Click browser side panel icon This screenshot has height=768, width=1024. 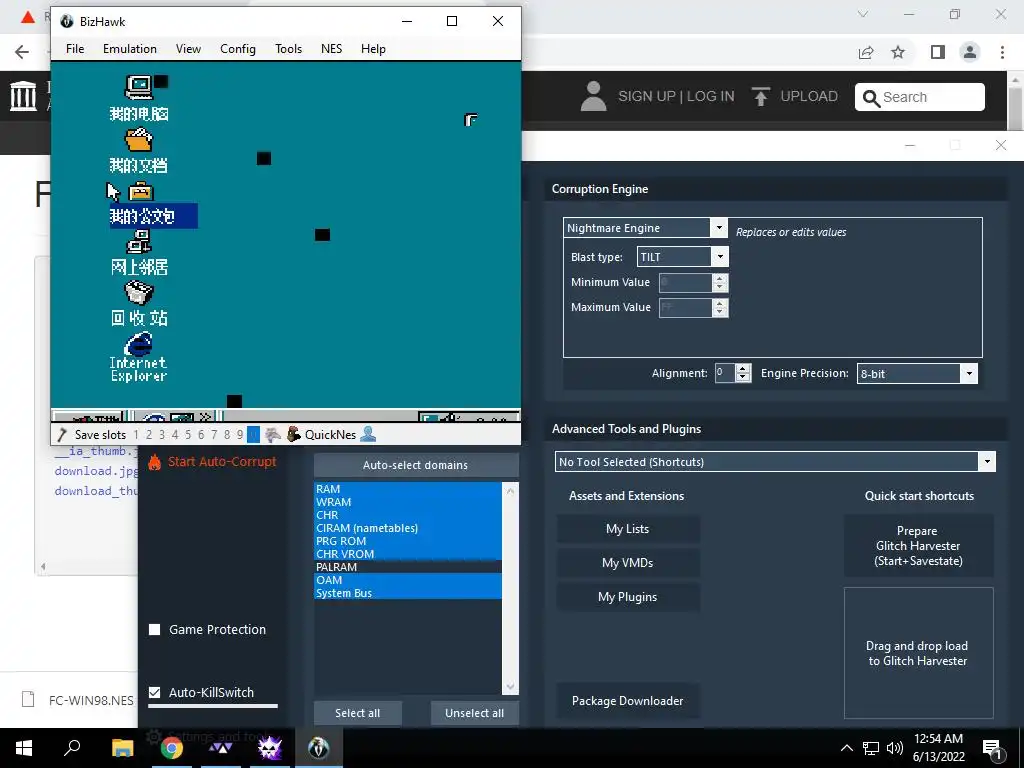(938, 52)
